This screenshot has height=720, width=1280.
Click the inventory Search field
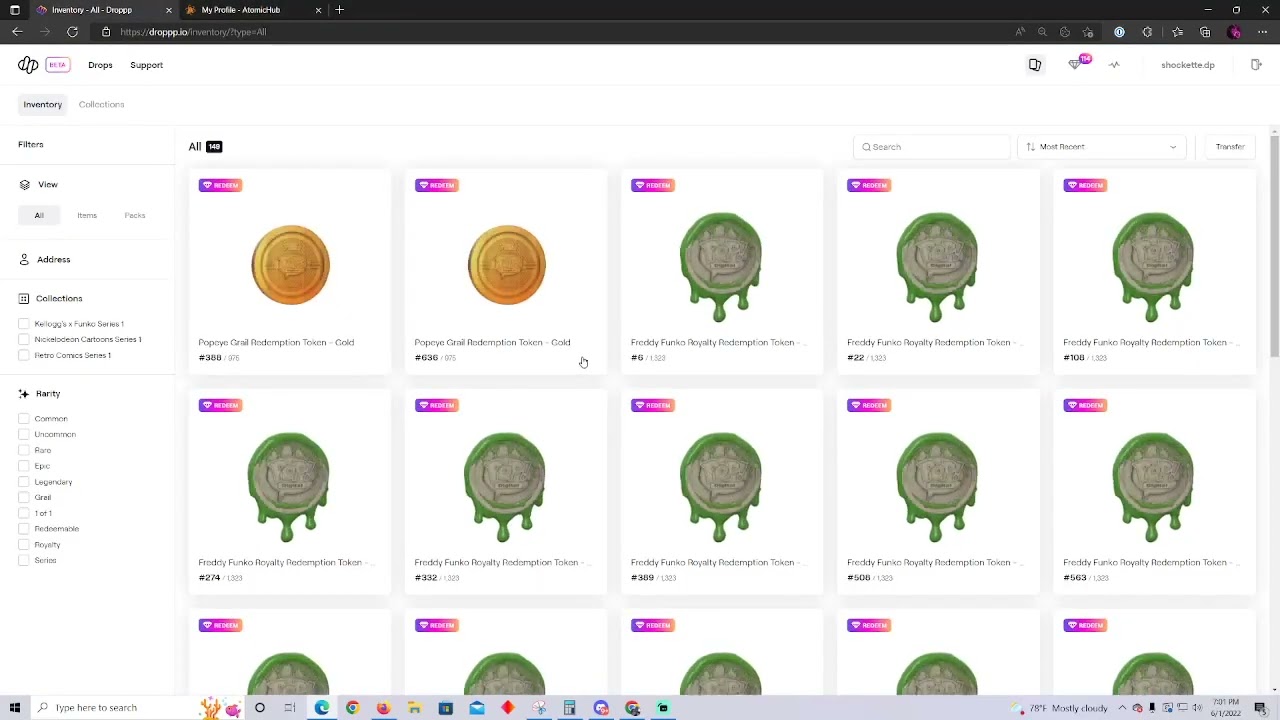pos(932,147)
